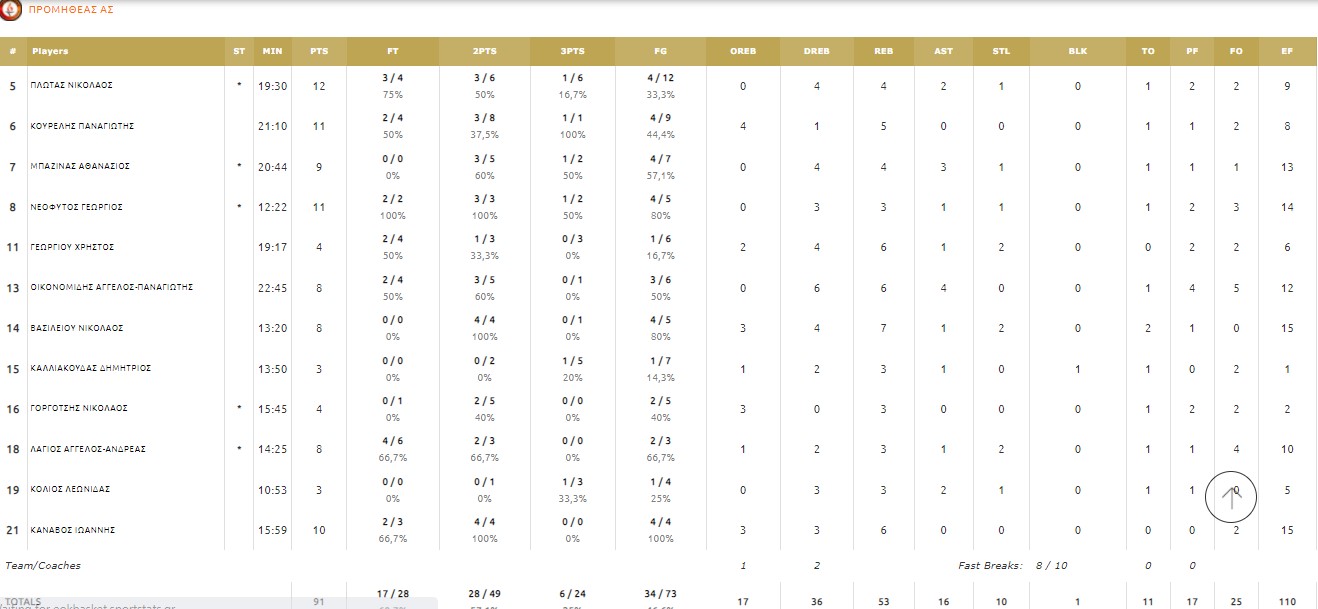
Task: Click the STL column header
Action: click(1001, 51)
